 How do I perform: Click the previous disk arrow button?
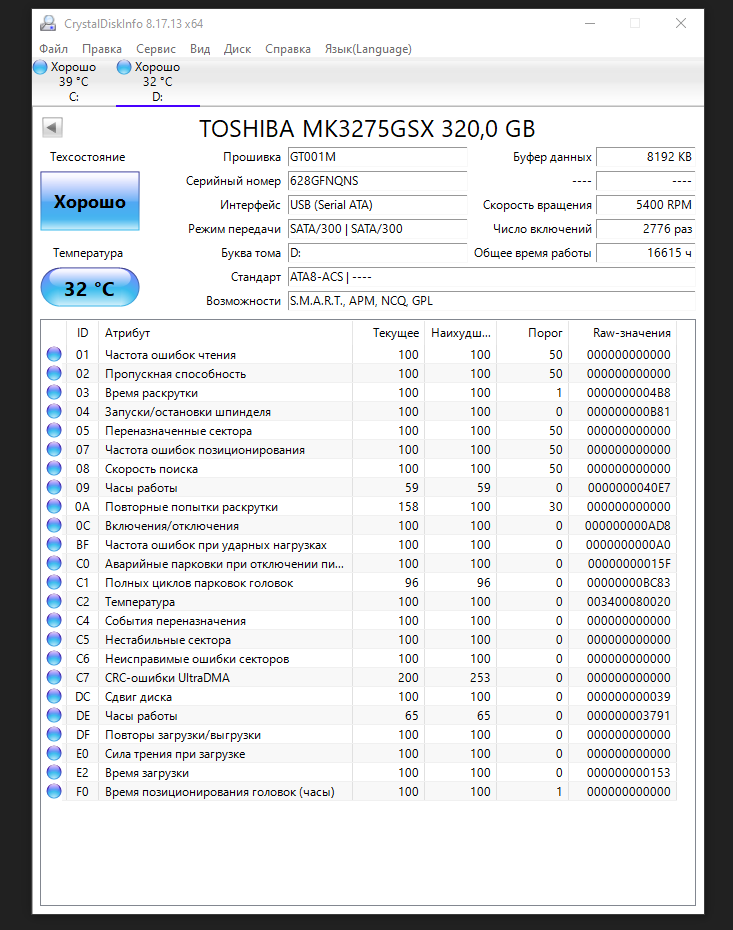coord(52,127)
